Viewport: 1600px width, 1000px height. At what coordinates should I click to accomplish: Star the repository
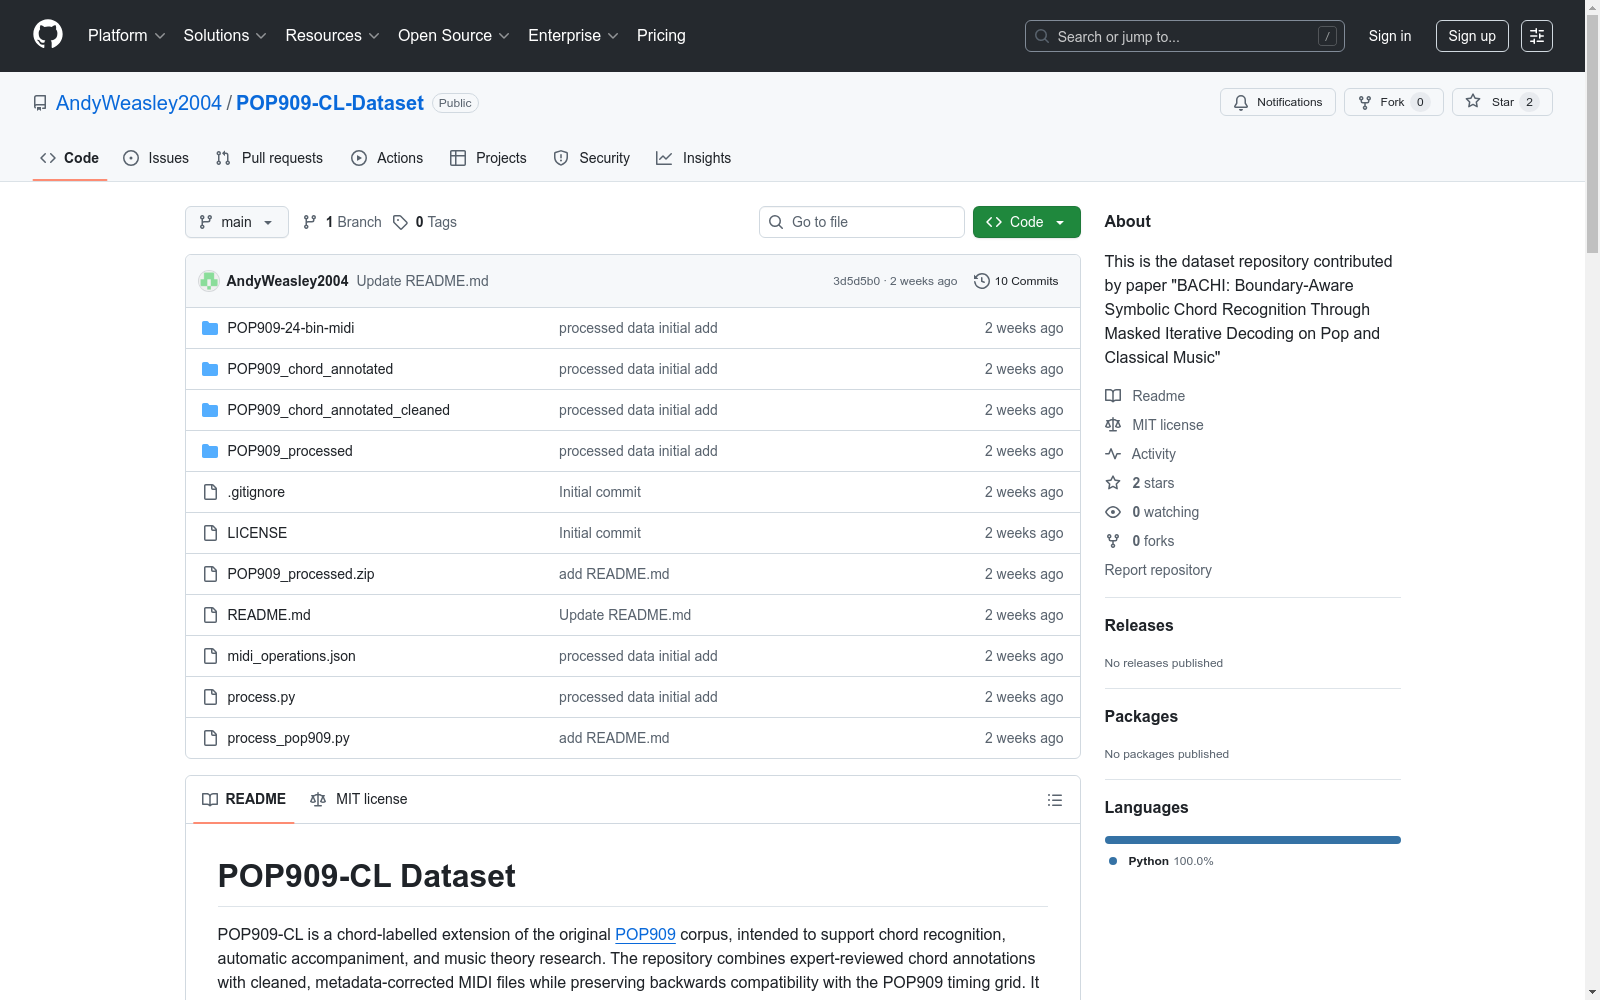1502,102
